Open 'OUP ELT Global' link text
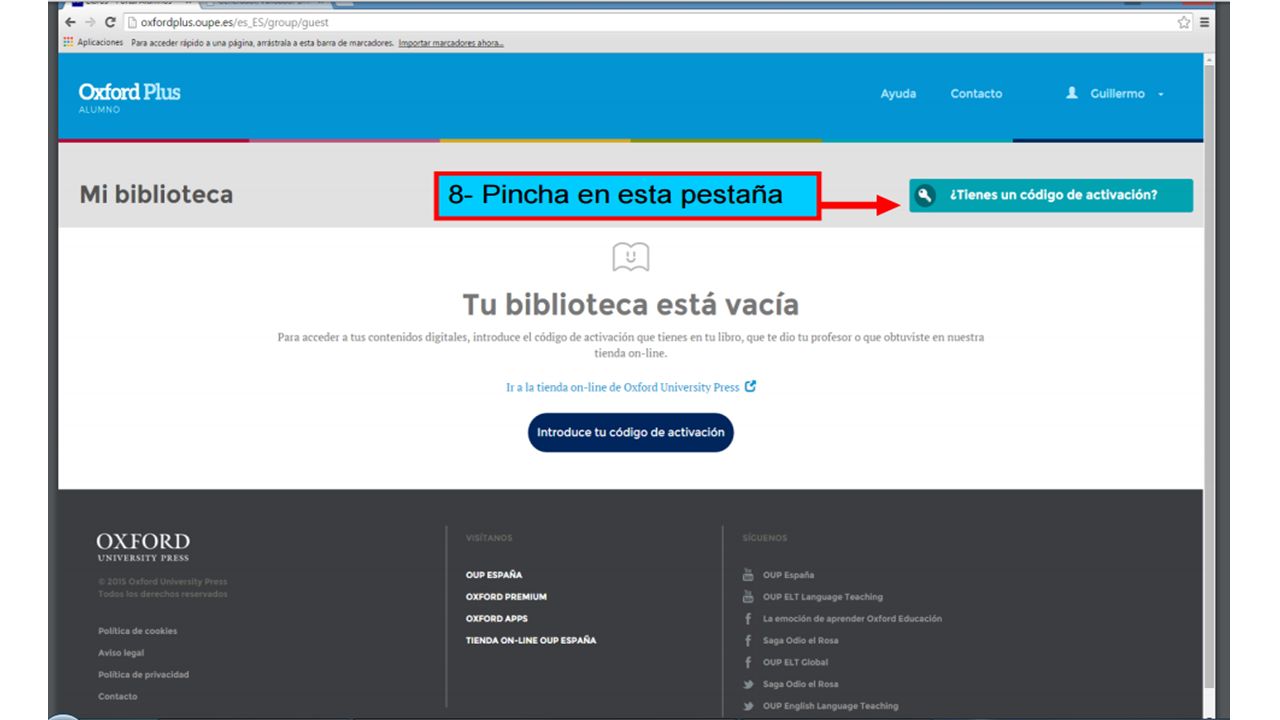The width and height of the screenshot is (1280, 720). (x=795, y=662)
